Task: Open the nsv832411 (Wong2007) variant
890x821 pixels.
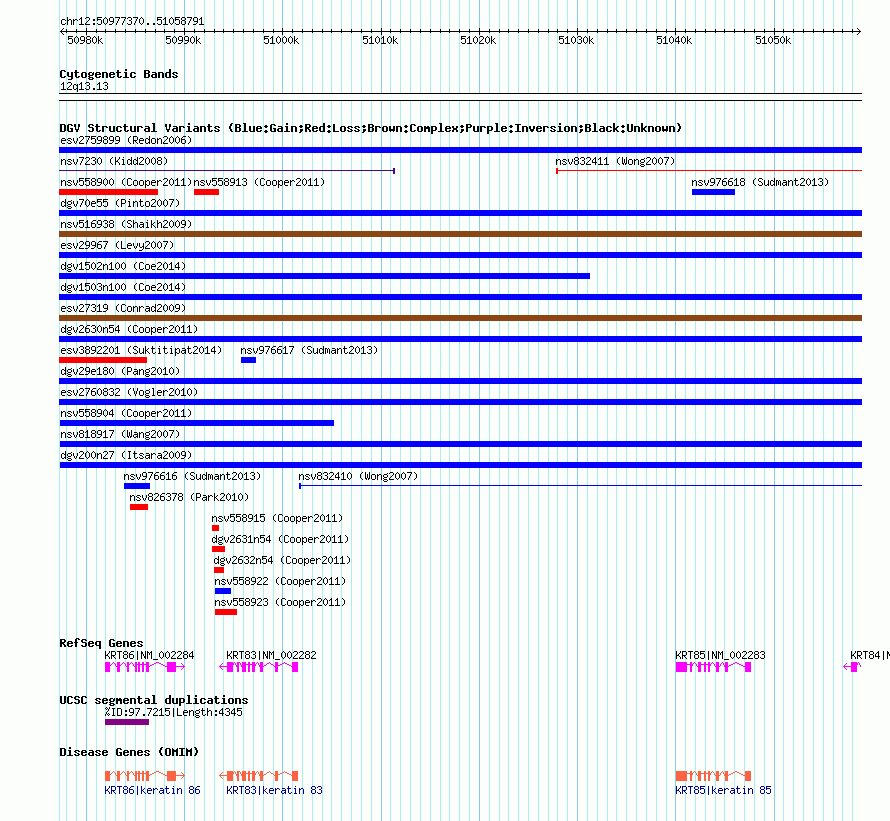Action: click(x=615, y=161)
